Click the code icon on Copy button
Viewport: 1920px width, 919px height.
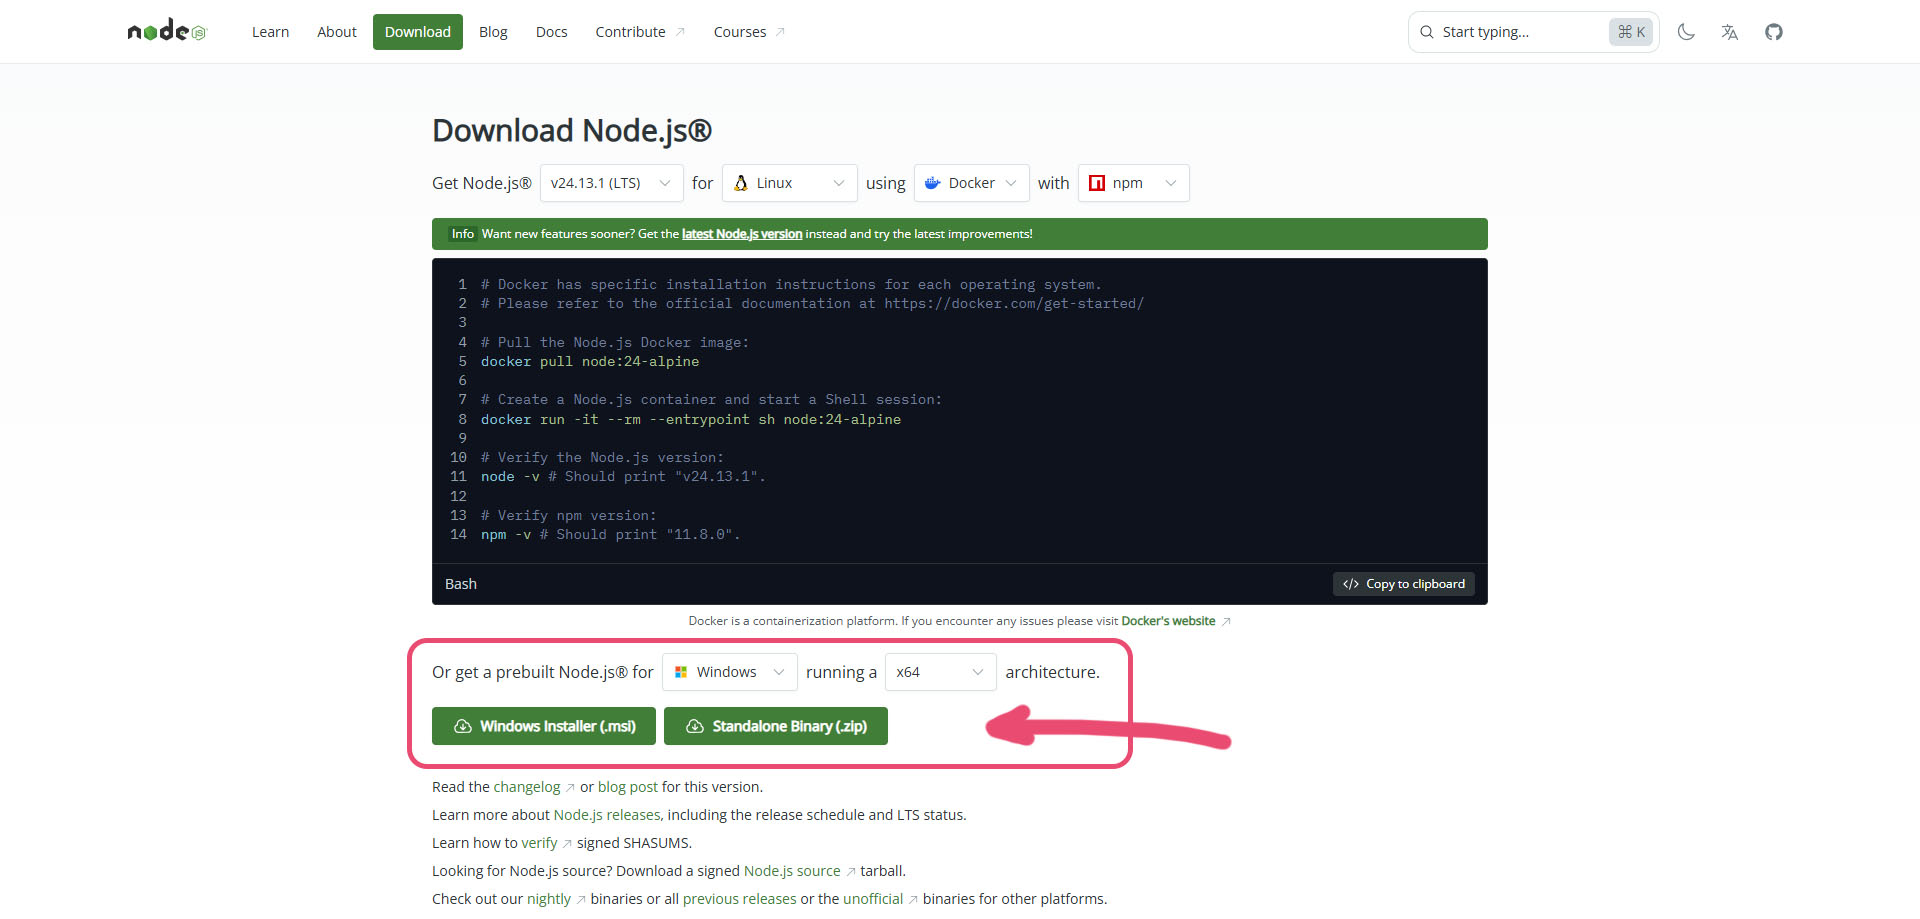[x=1351, y=584]
